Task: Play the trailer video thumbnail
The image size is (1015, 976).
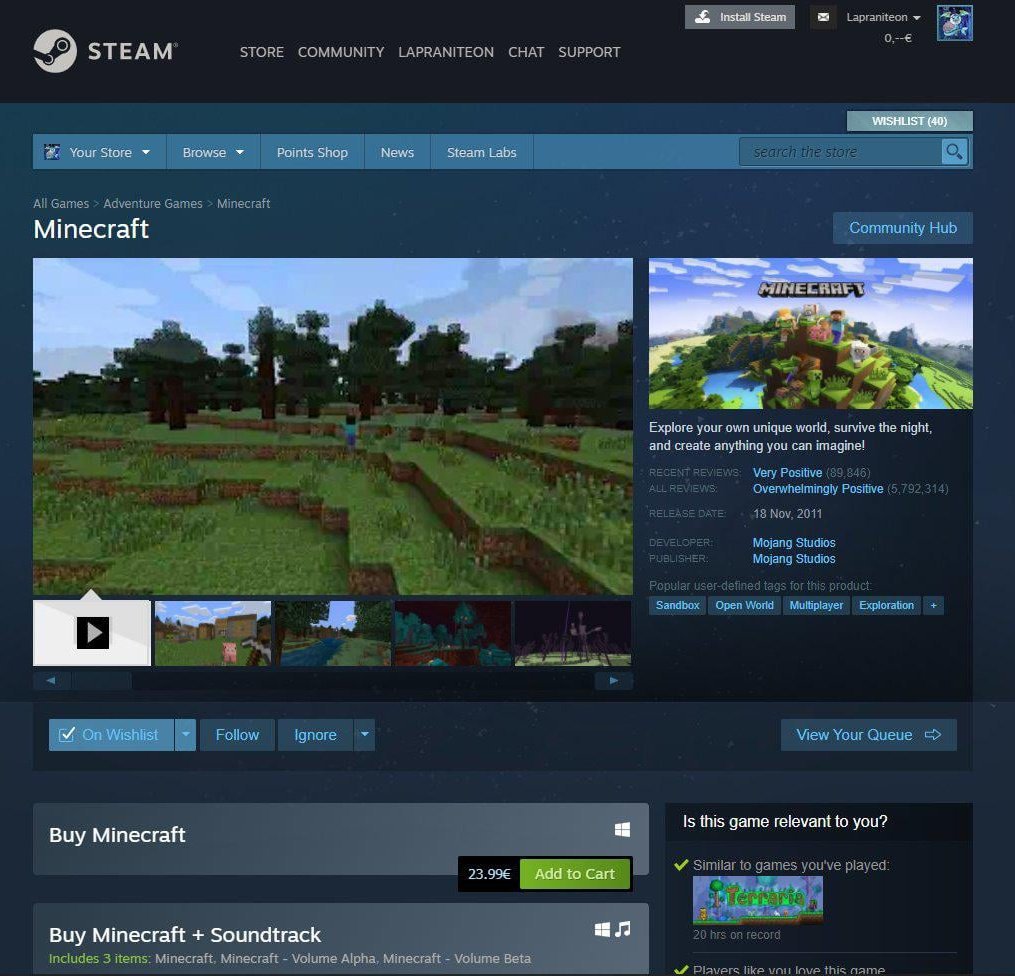Action: pos(92,633)
